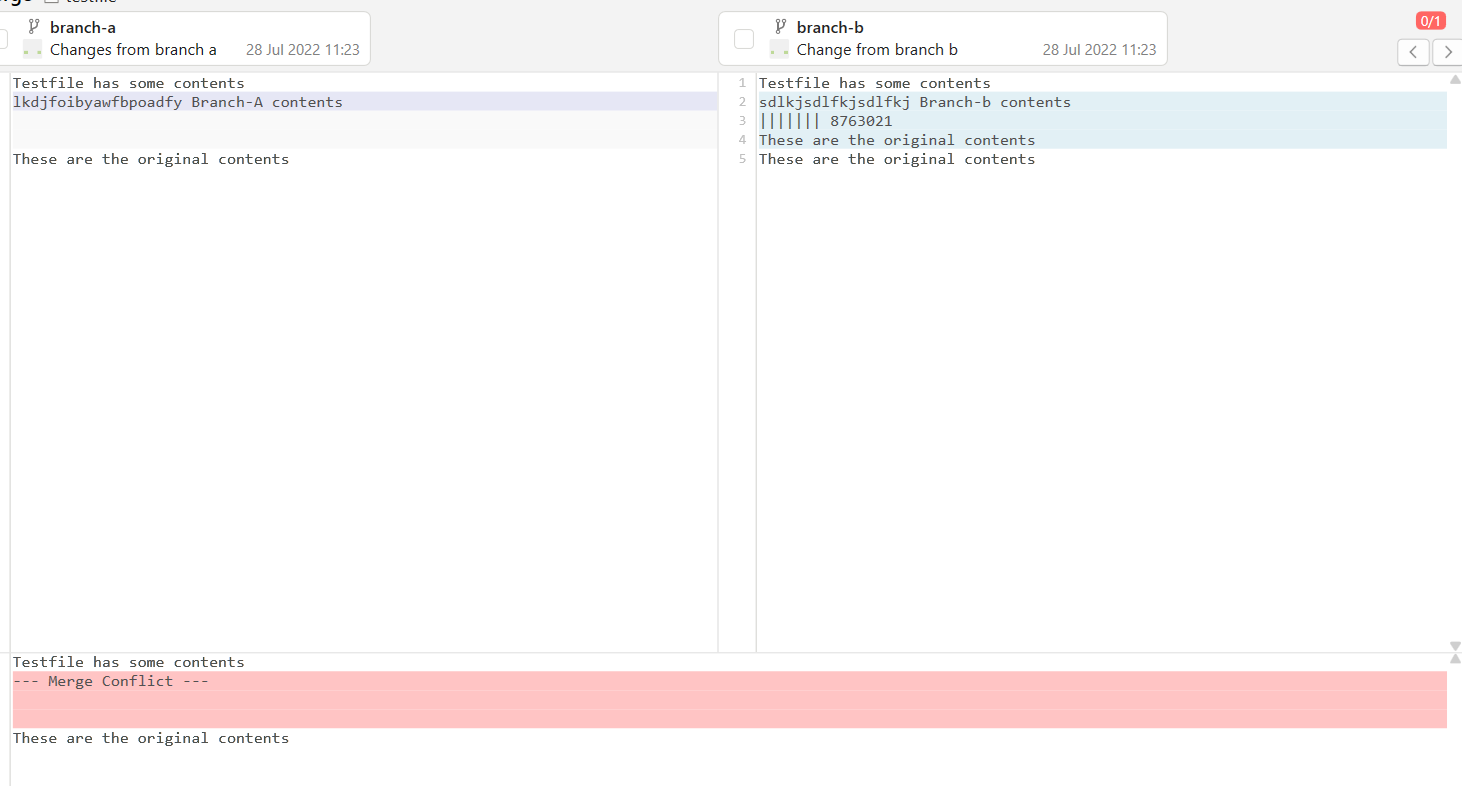Screen dimensions: 1462x786
Task: Click the branch icon next to branch-b
Action: coord(779,27)
